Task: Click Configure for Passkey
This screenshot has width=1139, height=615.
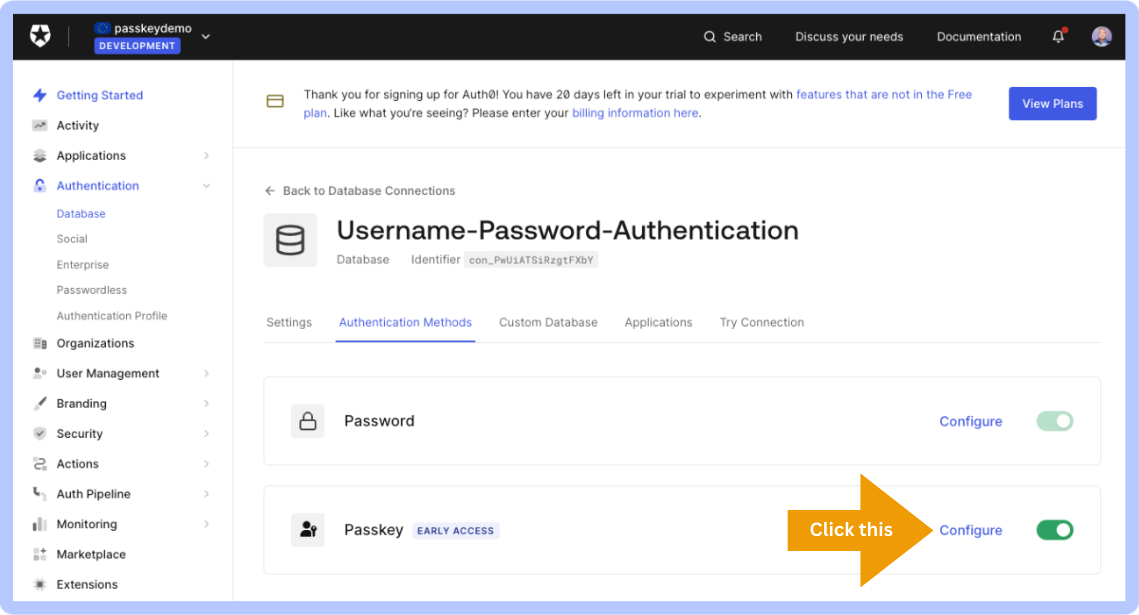Action: point(970,530)
